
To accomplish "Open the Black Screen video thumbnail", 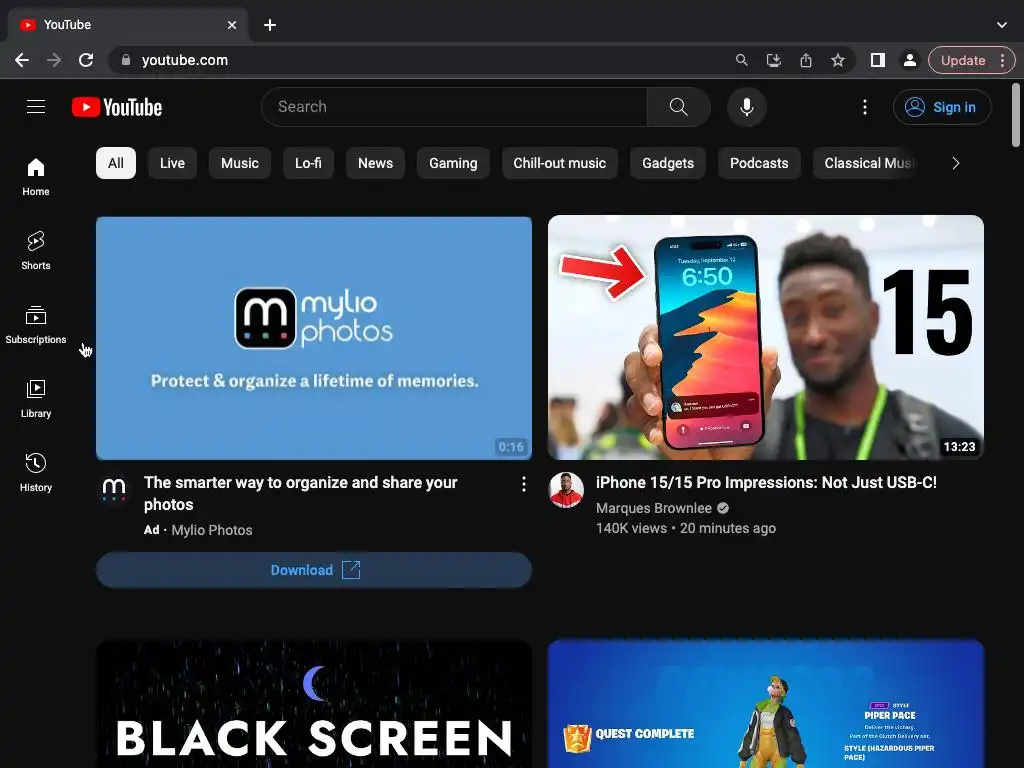I will point(313,704).
